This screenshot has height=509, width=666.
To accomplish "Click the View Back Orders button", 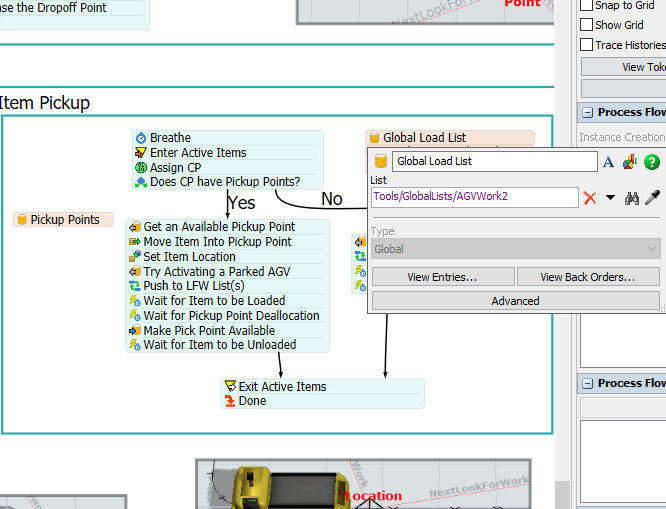I will tap(588, 277).
